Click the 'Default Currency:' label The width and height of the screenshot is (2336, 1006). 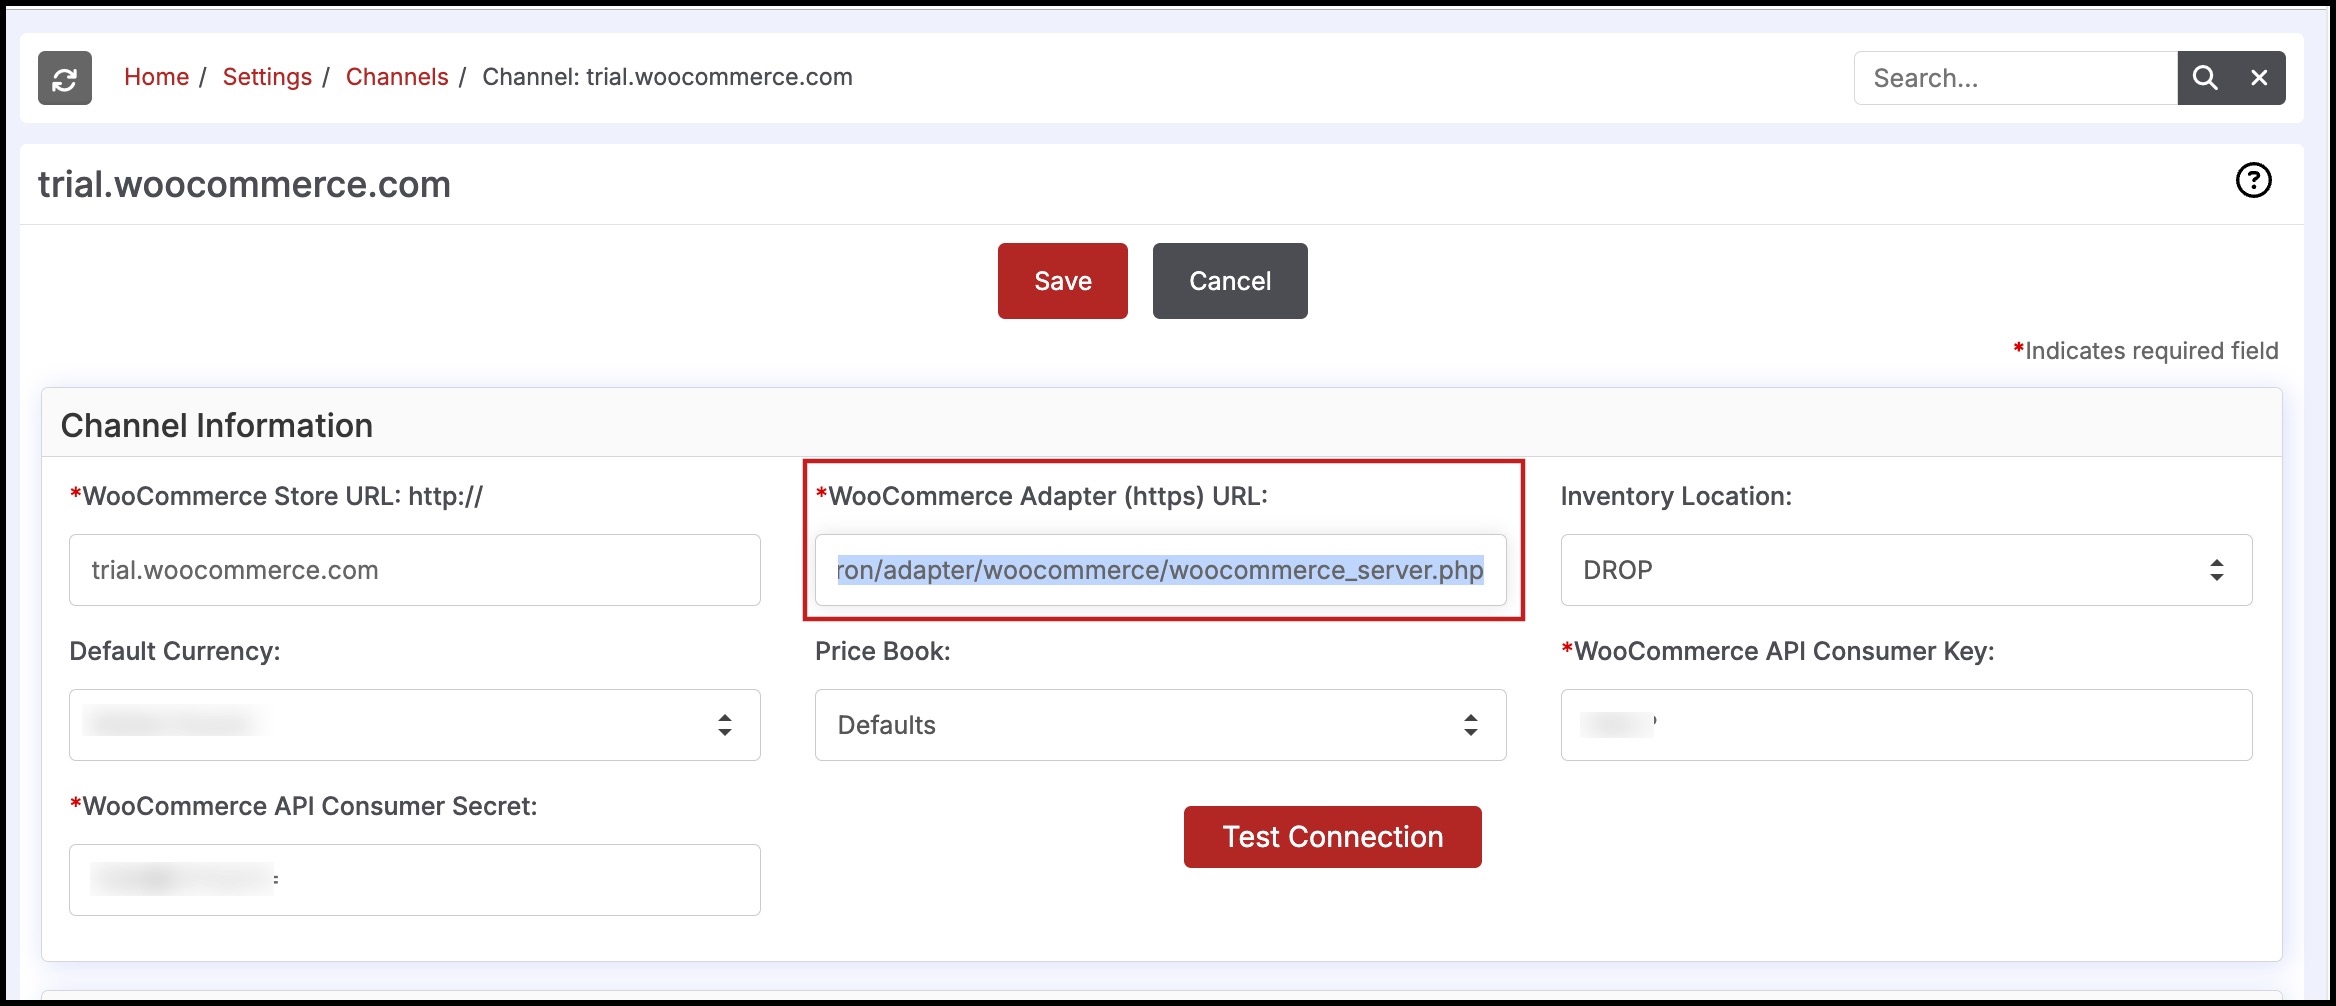click(175, 651)
